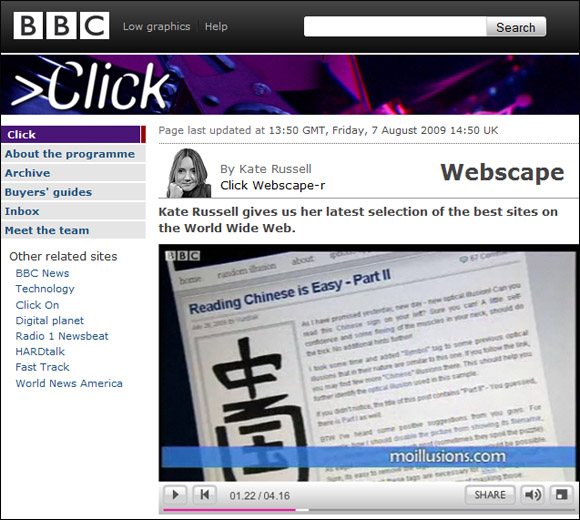This screenshot has height=520, width=580.
Task: Open the World News America link
Action: click(69, 383)
